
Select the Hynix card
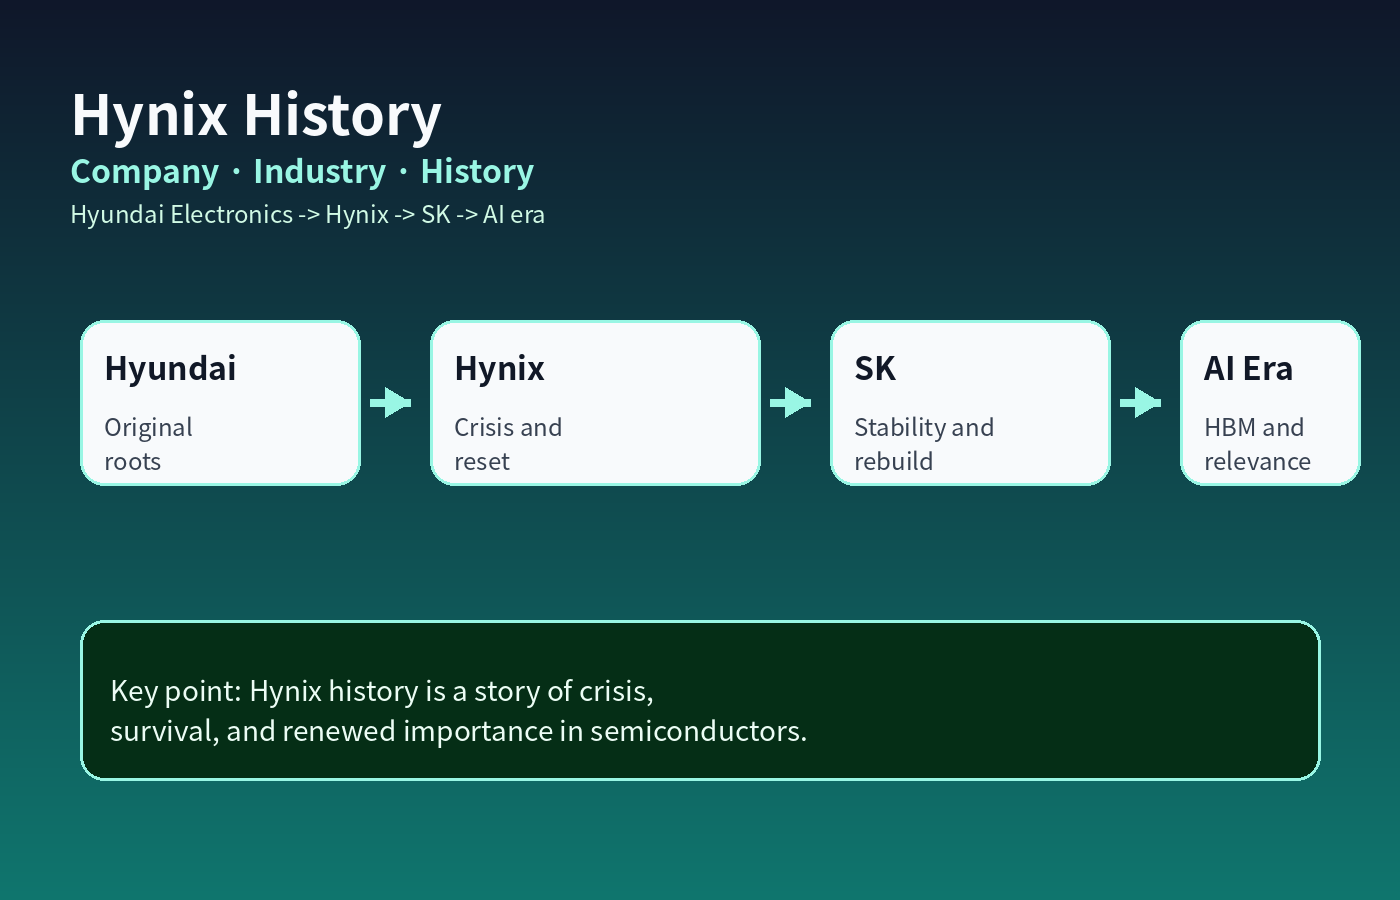[595, 403]
